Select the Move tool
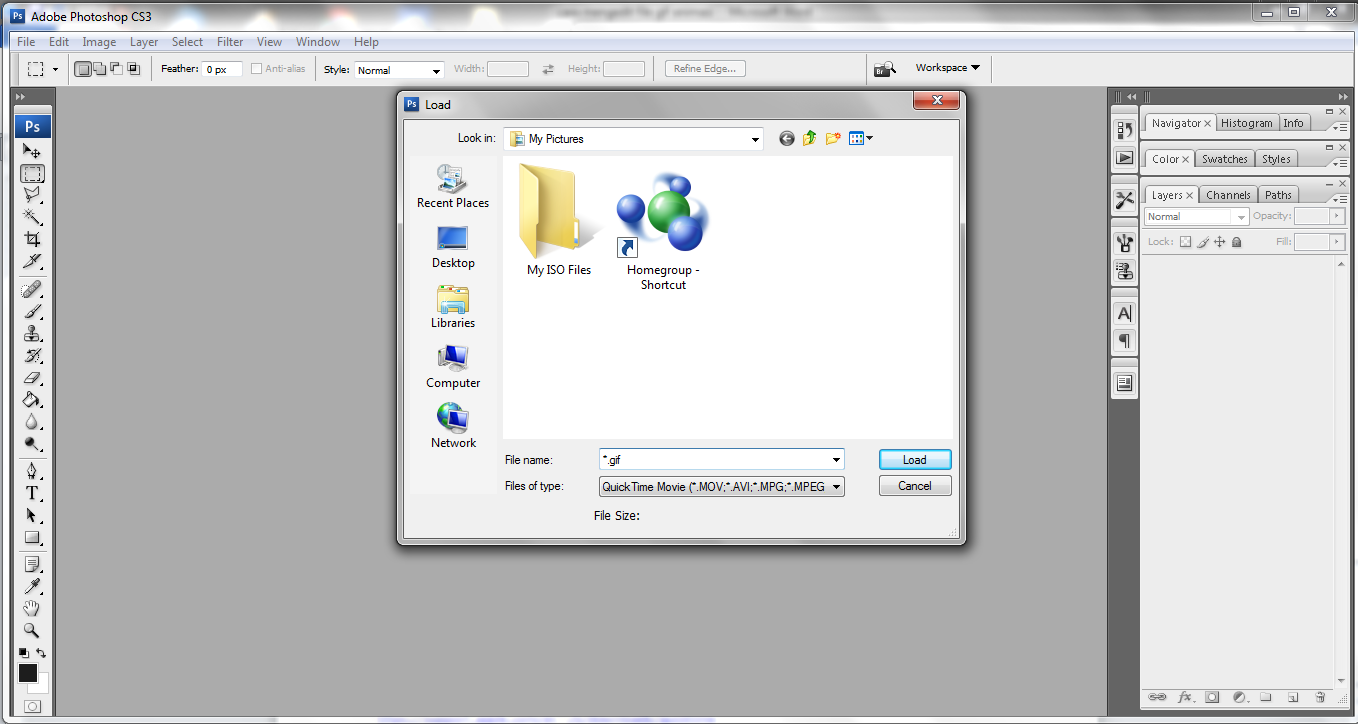The height and width of the screenshot is (724, 1358). coord(32,151)
